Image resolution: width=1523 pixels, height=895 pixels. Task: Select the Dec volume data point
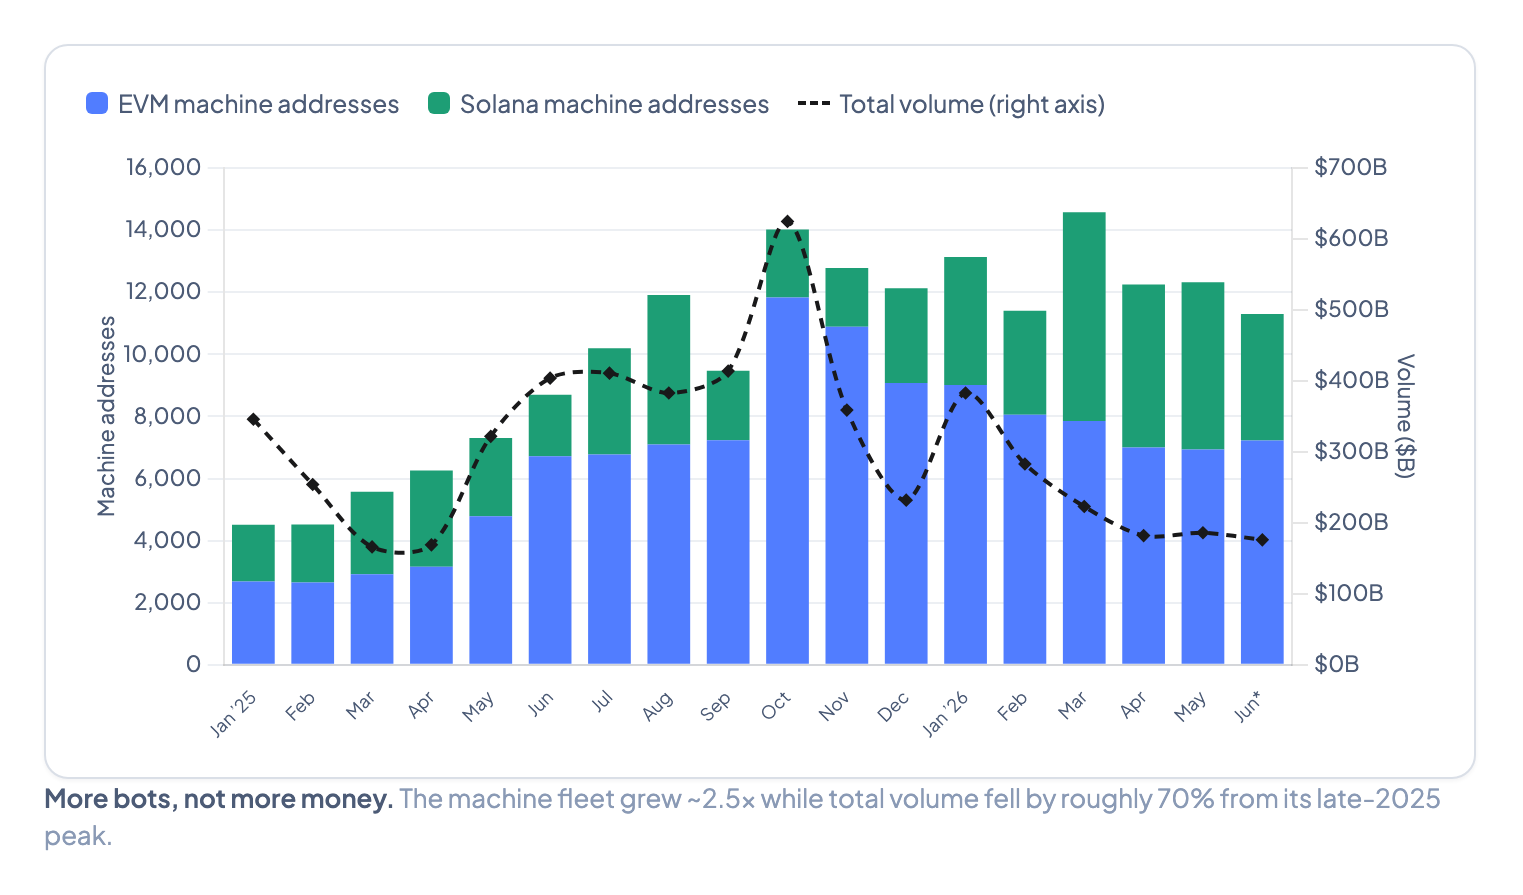coord(906,500)
